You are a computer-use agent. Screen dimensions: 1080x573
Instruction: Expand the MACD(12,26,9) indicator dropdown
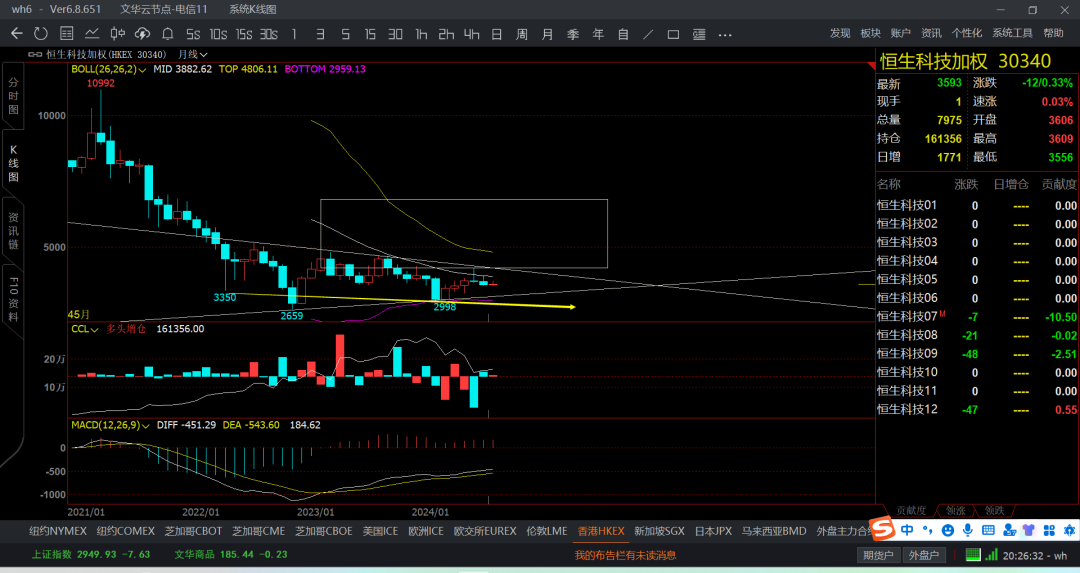click(x=110, y=426)
